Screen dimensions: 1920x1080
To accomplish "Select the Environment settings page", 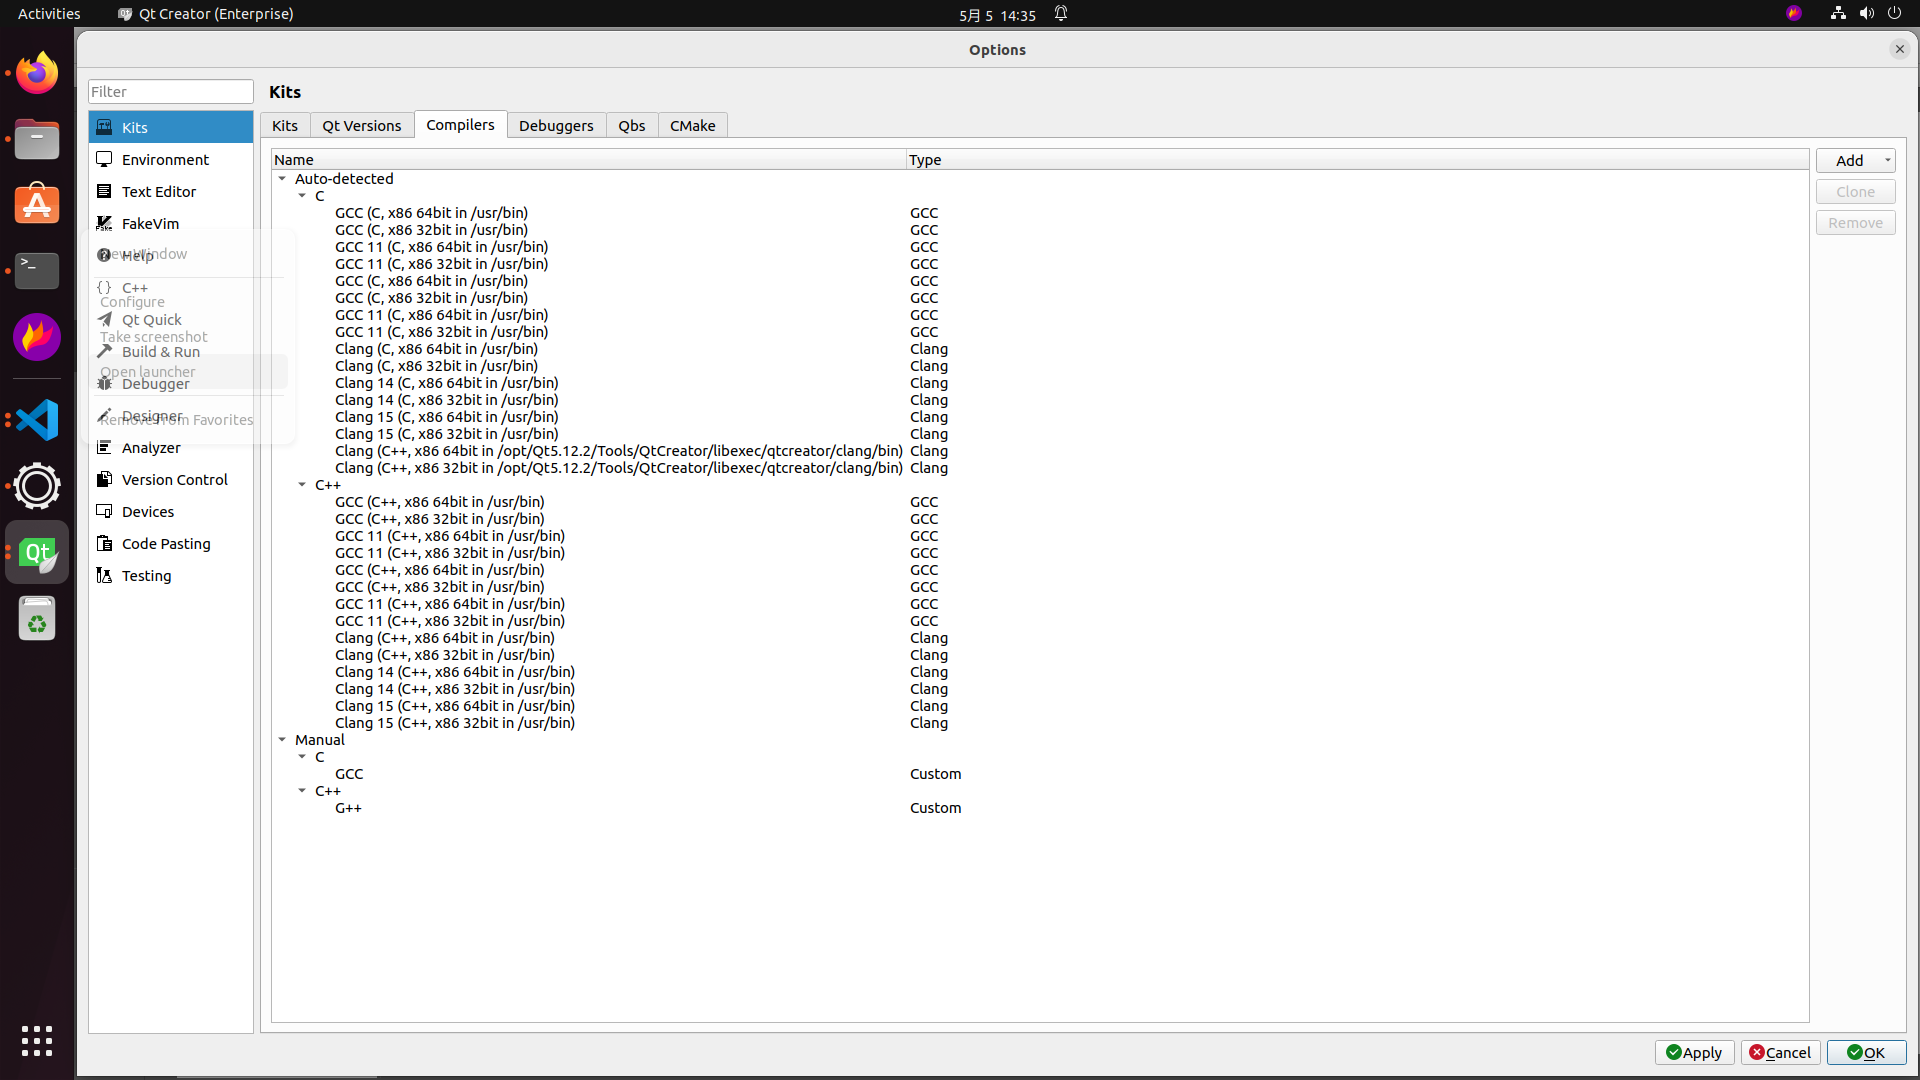I will tap(164, 159).
